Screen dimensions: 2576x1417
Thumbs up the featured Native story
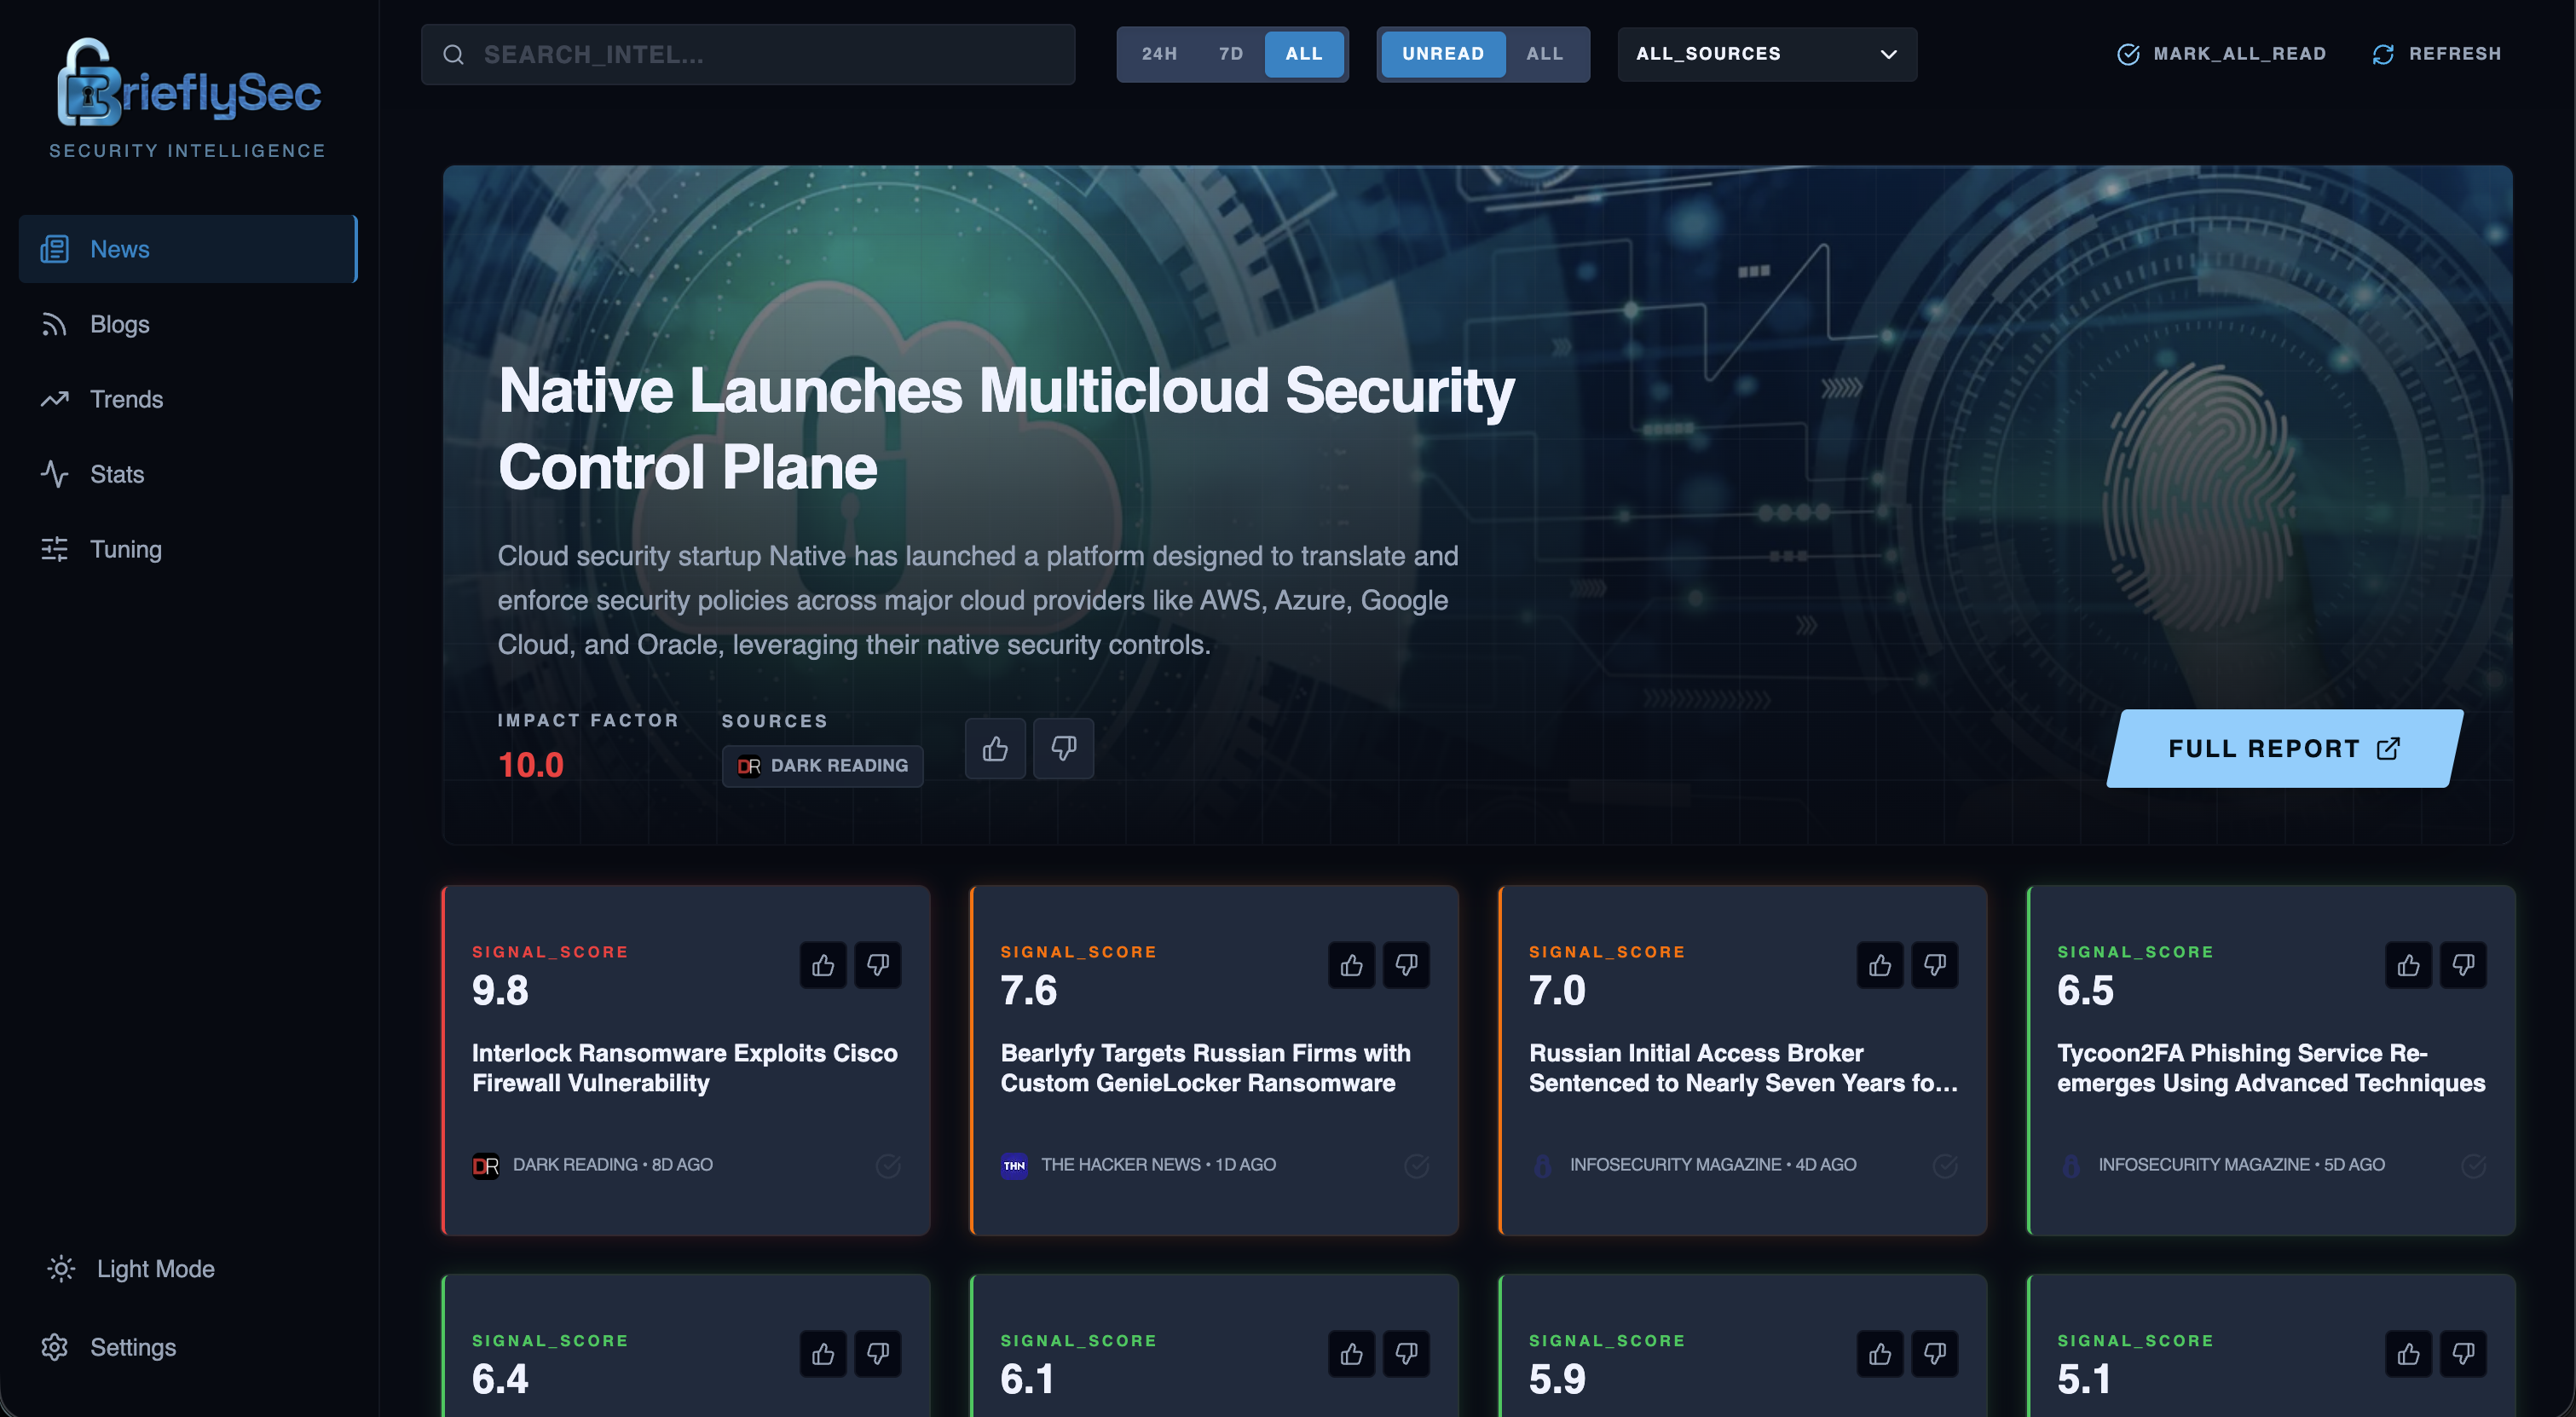(994, 748)
